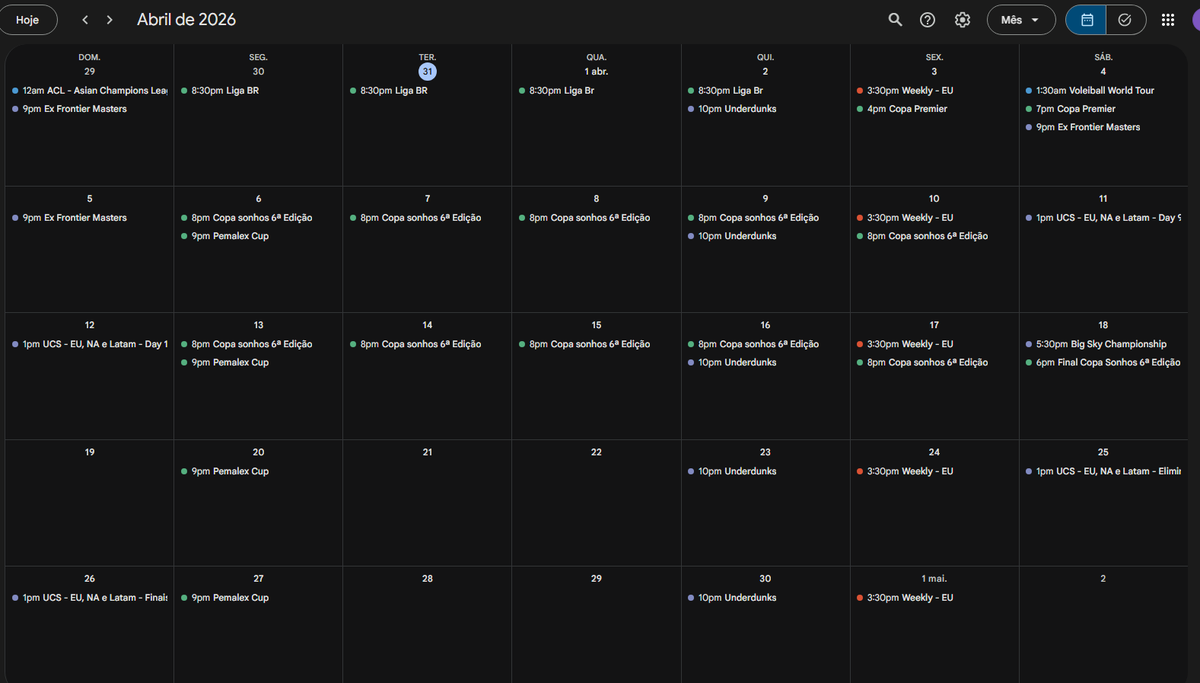Open the Google apps grid
The width and height of the screenshot is (1200, 683).
pos(1167,20)
